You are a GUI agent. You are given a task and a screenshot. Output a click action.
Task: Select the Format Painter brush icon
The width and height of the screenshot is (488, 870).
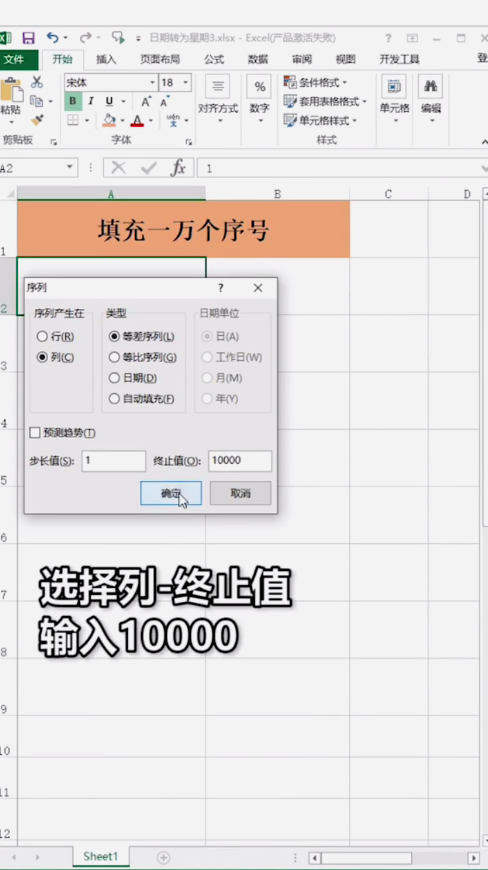click(37, 120)
